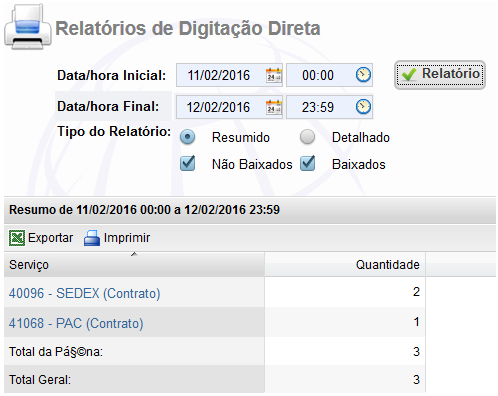The height and width of the screenshot is (396, 498).
Task: Open the 40096 - SEDEX (Contrato) link
Action: coord(85,293)
